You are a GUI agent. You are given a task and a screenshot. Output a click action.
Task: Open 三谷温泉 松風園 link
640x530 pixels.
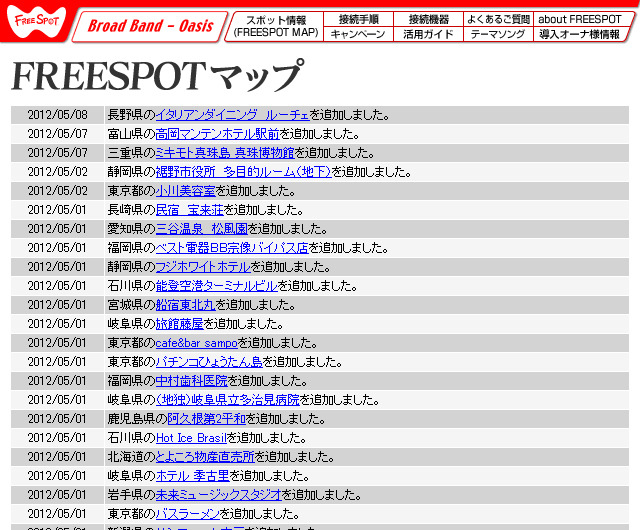coord(202,229)
